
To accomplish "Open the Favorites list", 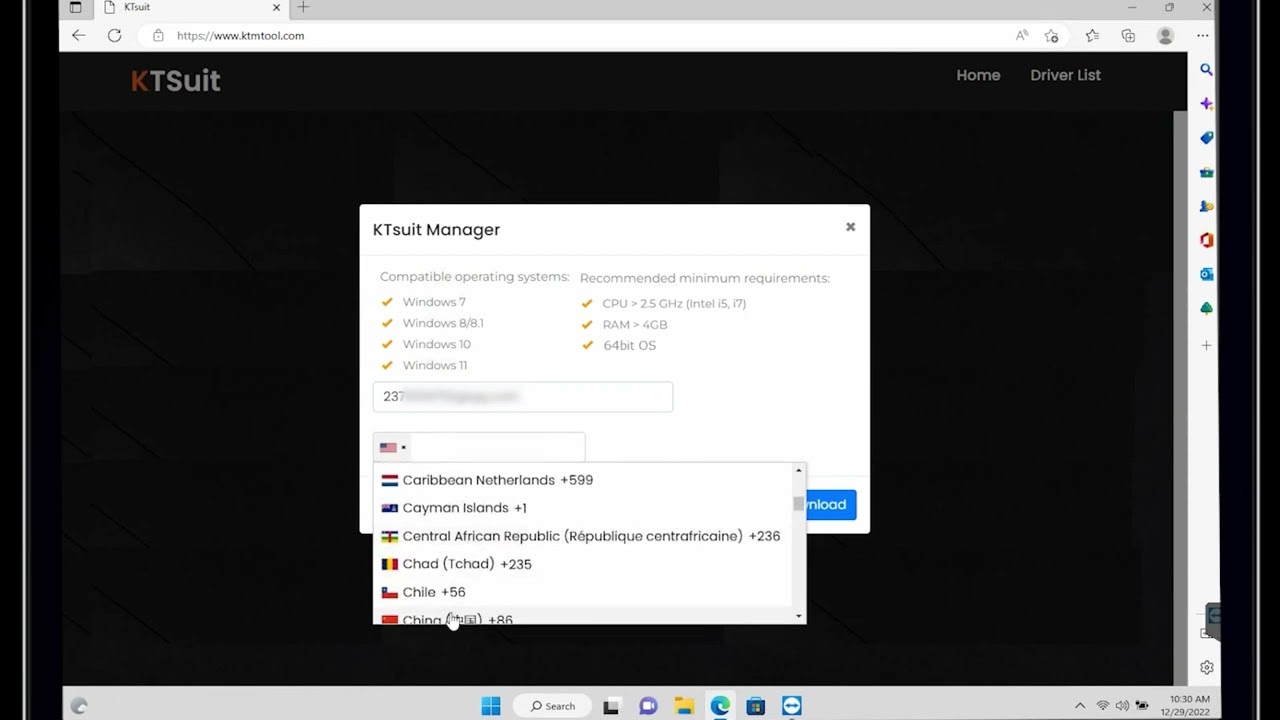I will pos(1092,35).
